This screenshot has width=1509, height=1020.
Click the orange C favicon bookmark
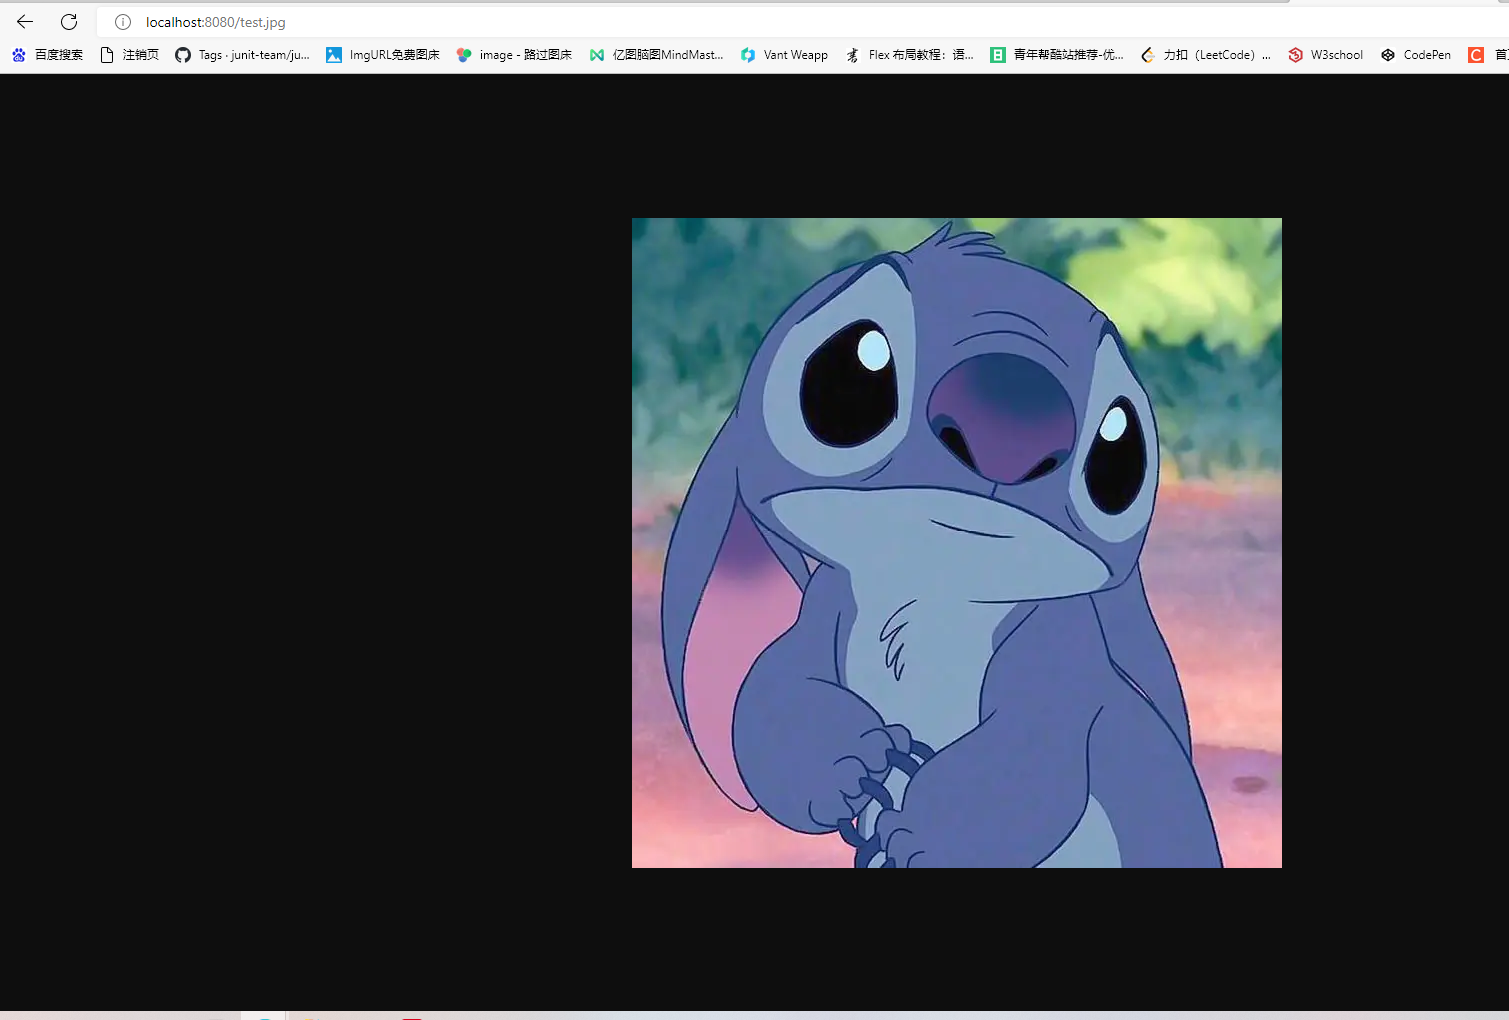1476,55
